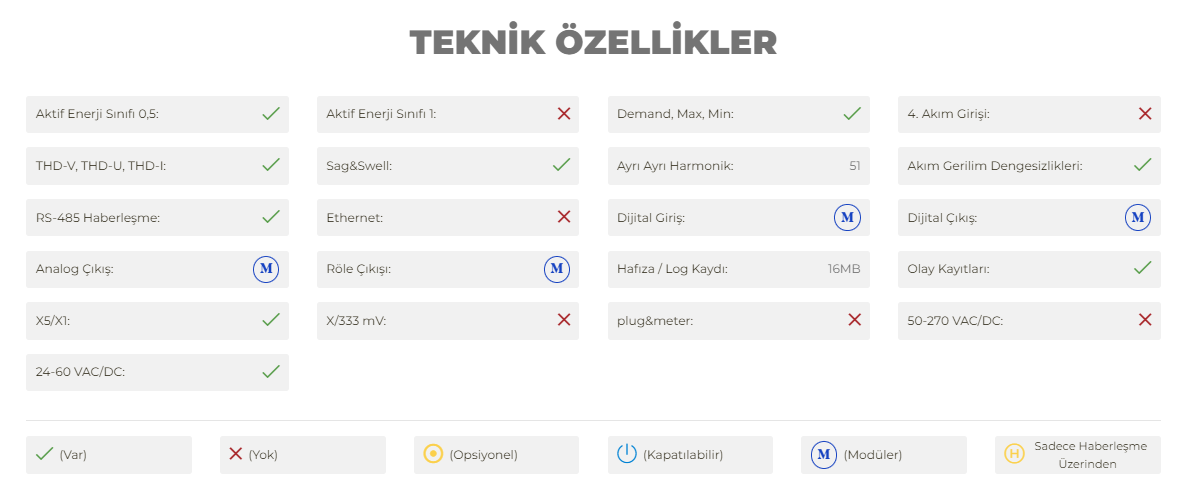1193x486 pixels.
Task: Click the yellow Opsiyonel circle icon in legend
Action: pyautogui.click(x=433, y=455)
